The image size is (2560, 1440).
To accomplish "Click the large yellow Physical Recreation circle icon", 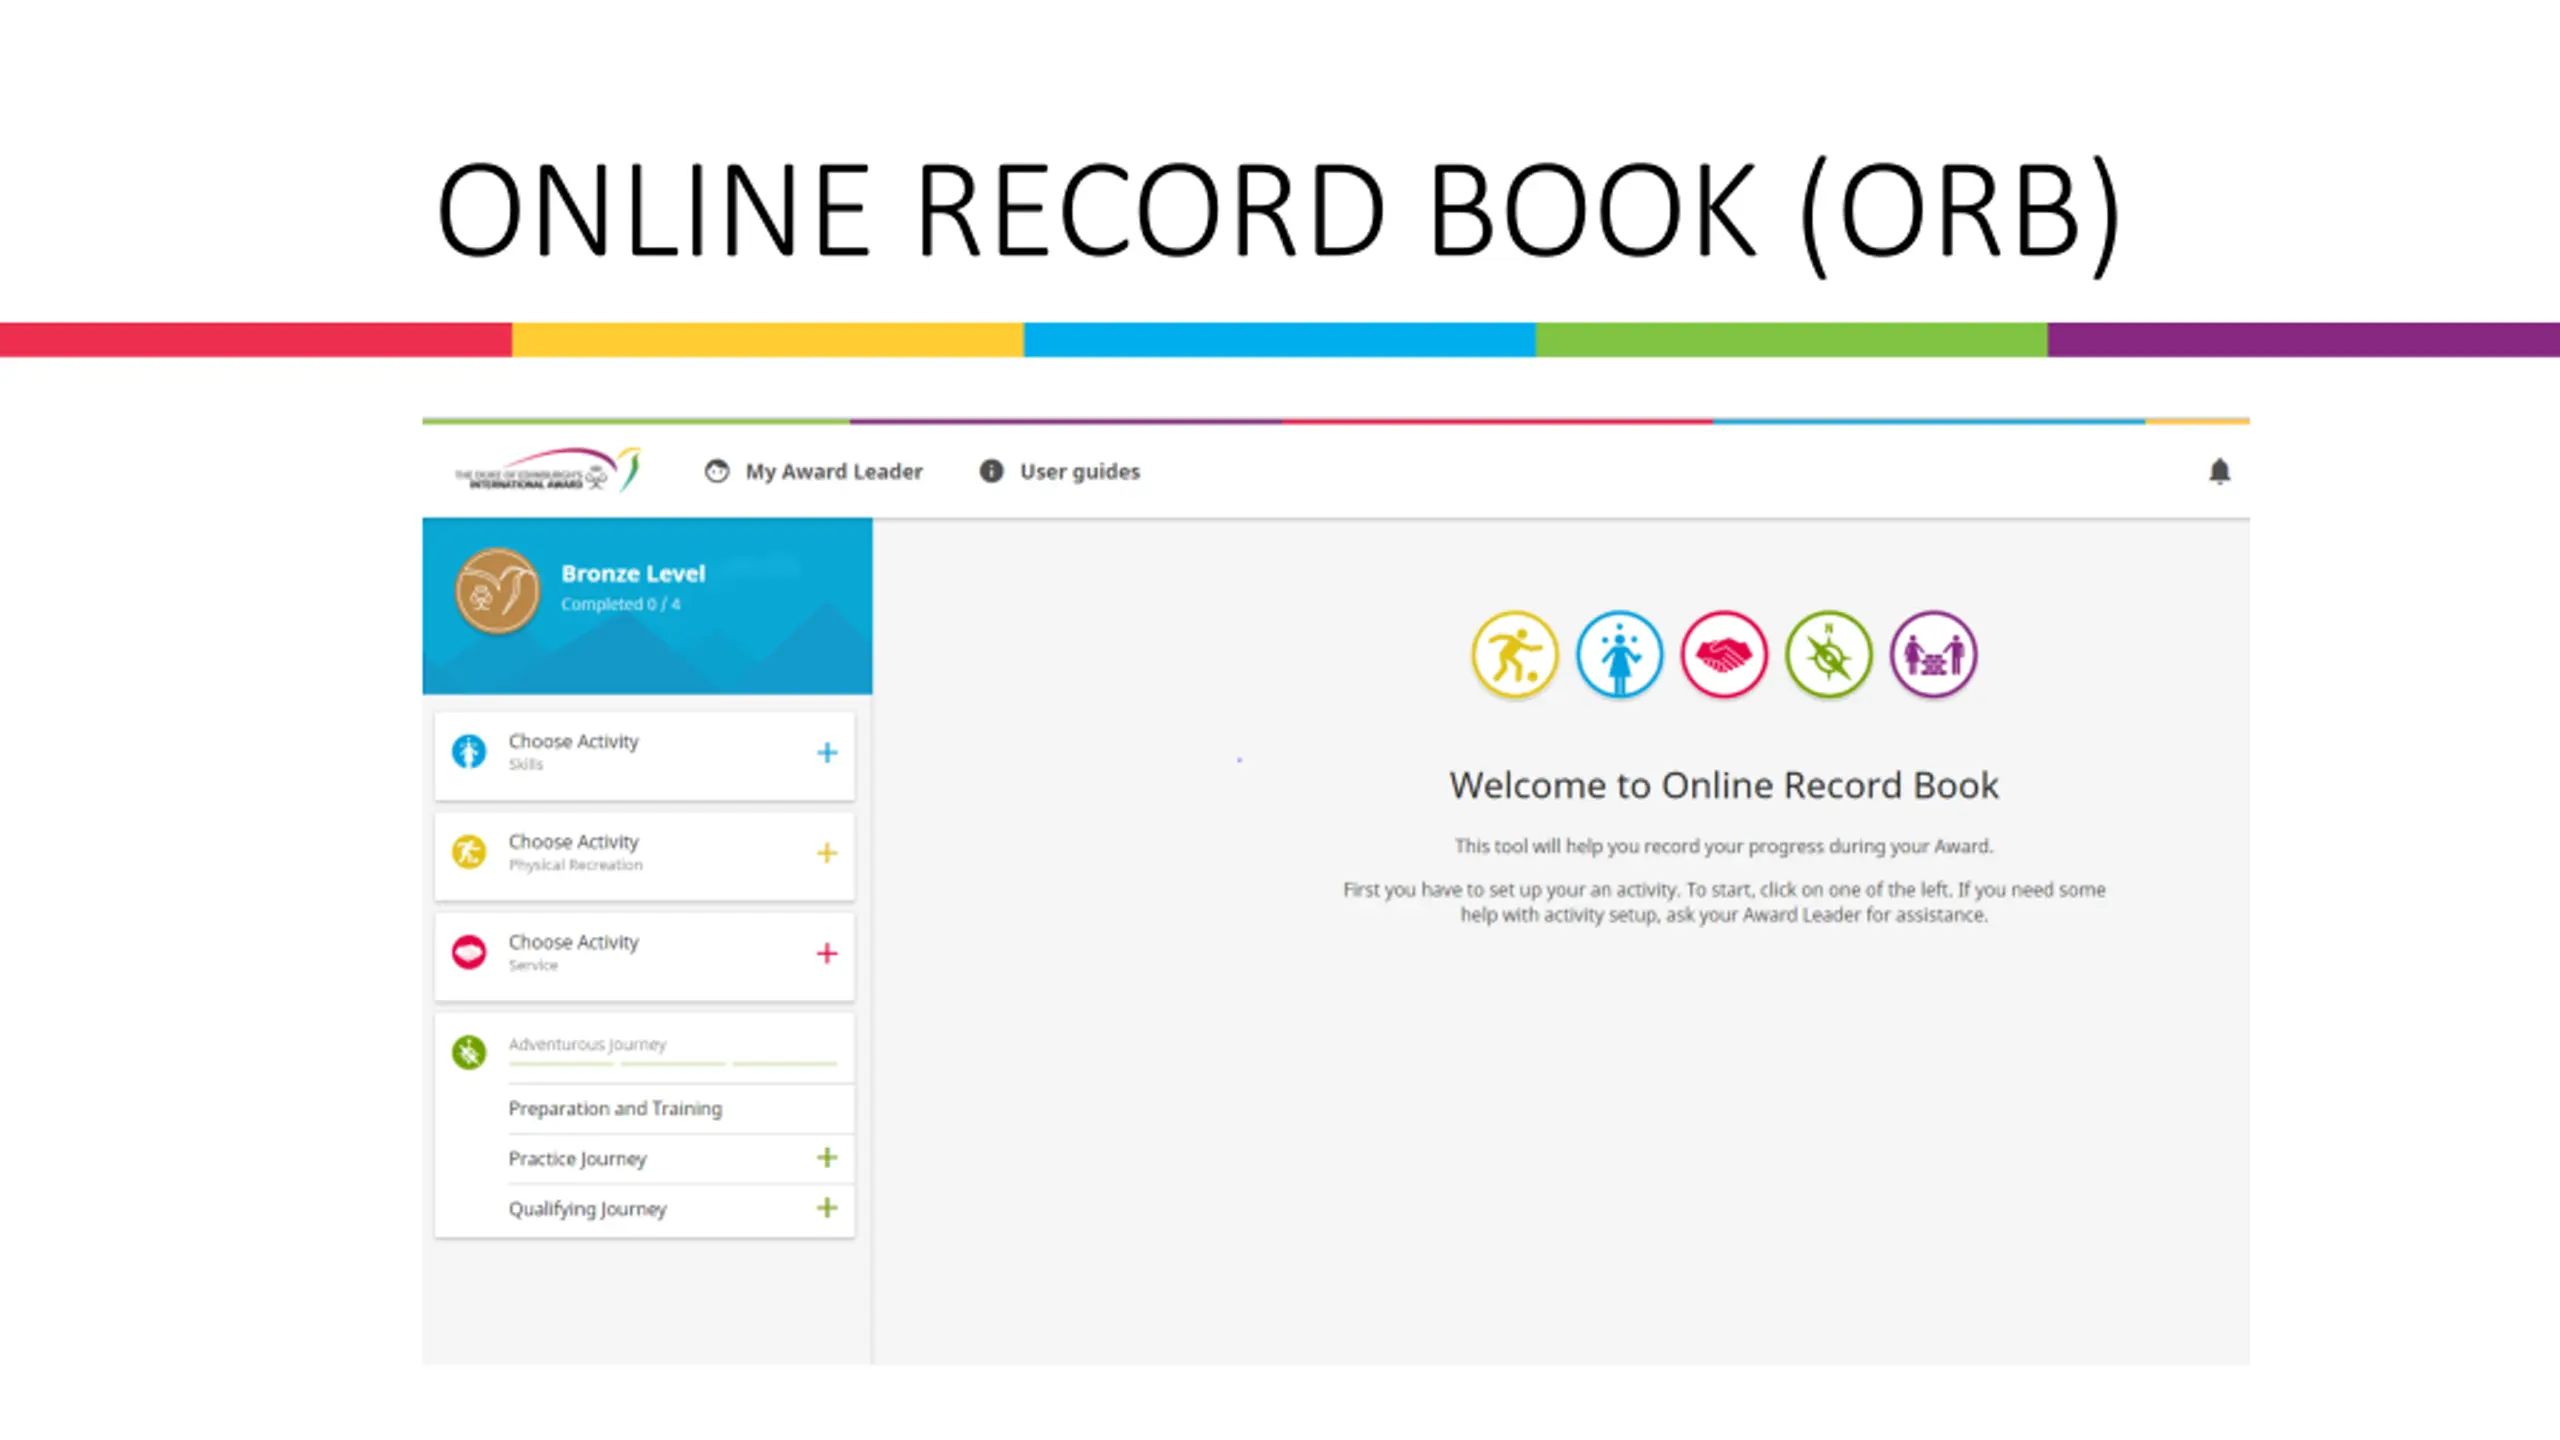I will click(x=1515, y=655).
